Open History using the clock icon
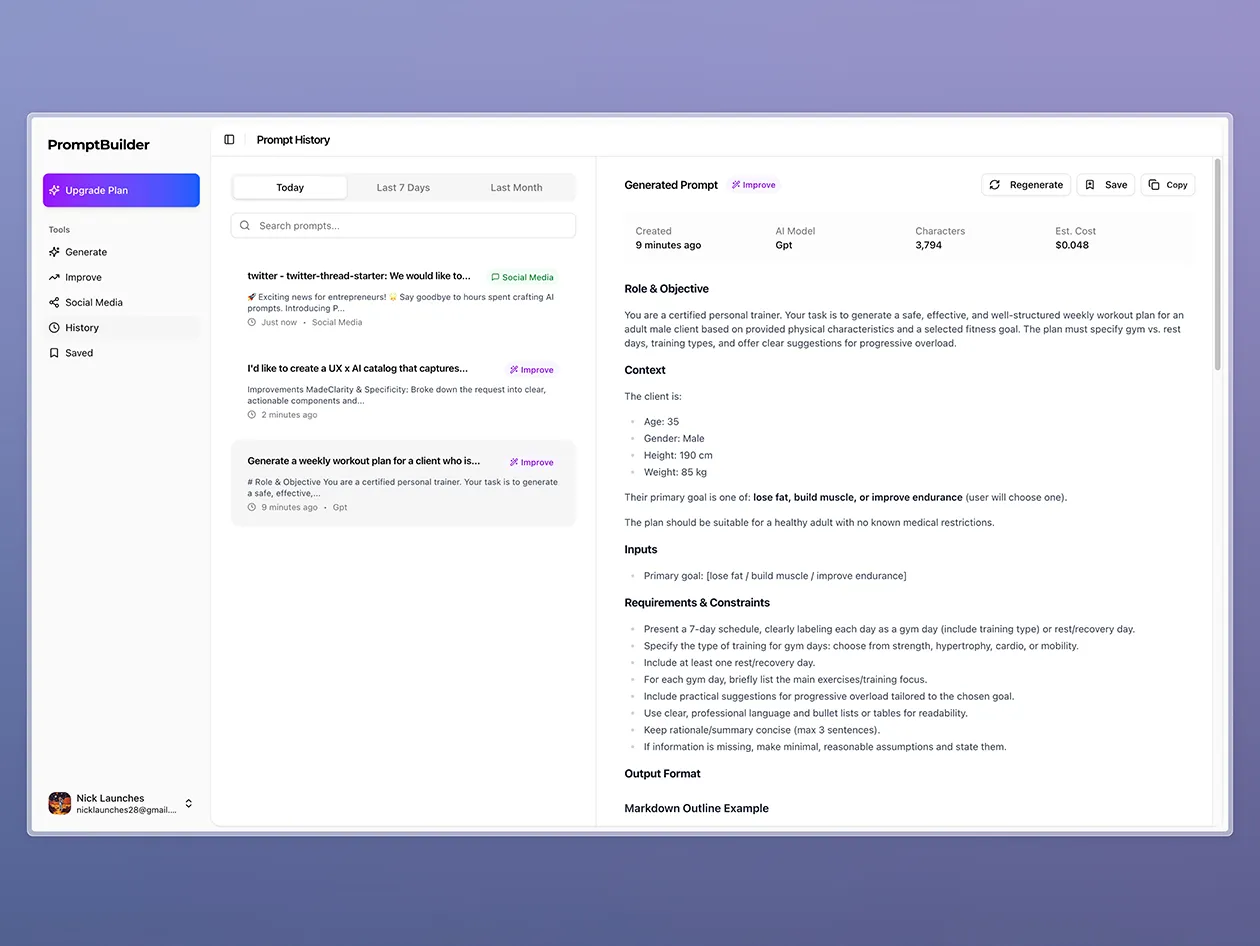This screenshot has width=1260, height=946. tap(57, 327)
